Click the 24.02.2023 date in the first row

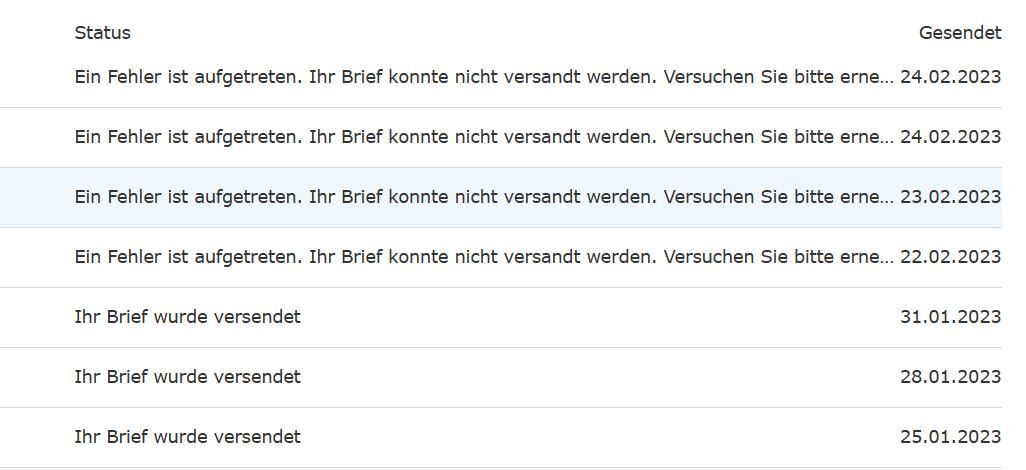tap(950, 77)
